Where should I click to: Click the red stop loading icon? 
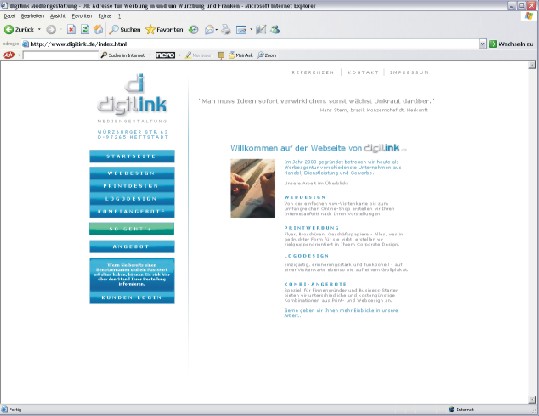coord(71,30)
